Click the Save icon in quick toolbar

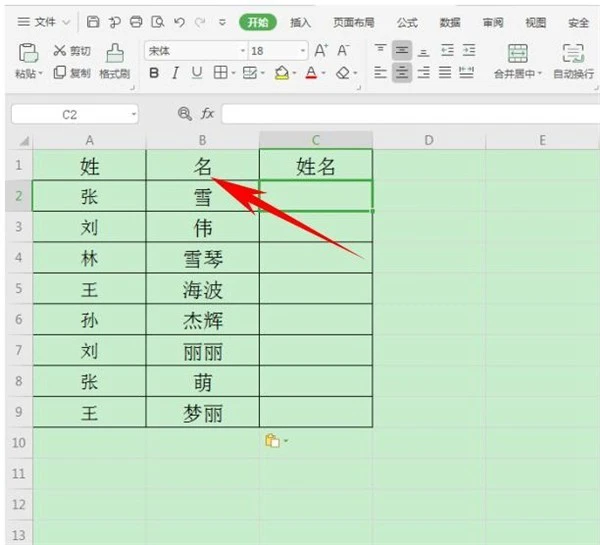tap(93, 22)
